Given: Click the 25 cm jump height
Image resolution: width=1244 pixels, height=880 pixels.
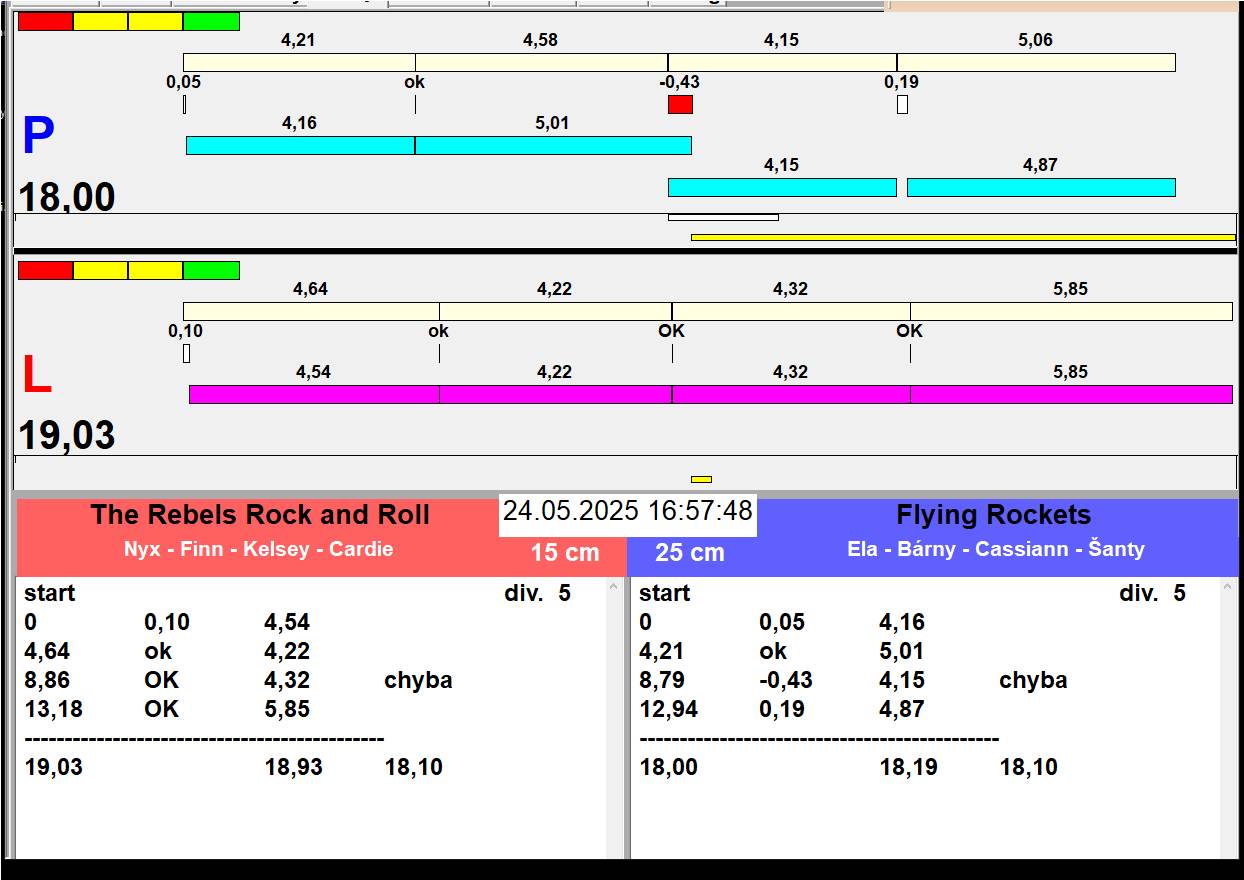Looking at the screenshot, I should pyautogui.click(x=690, y=553).
